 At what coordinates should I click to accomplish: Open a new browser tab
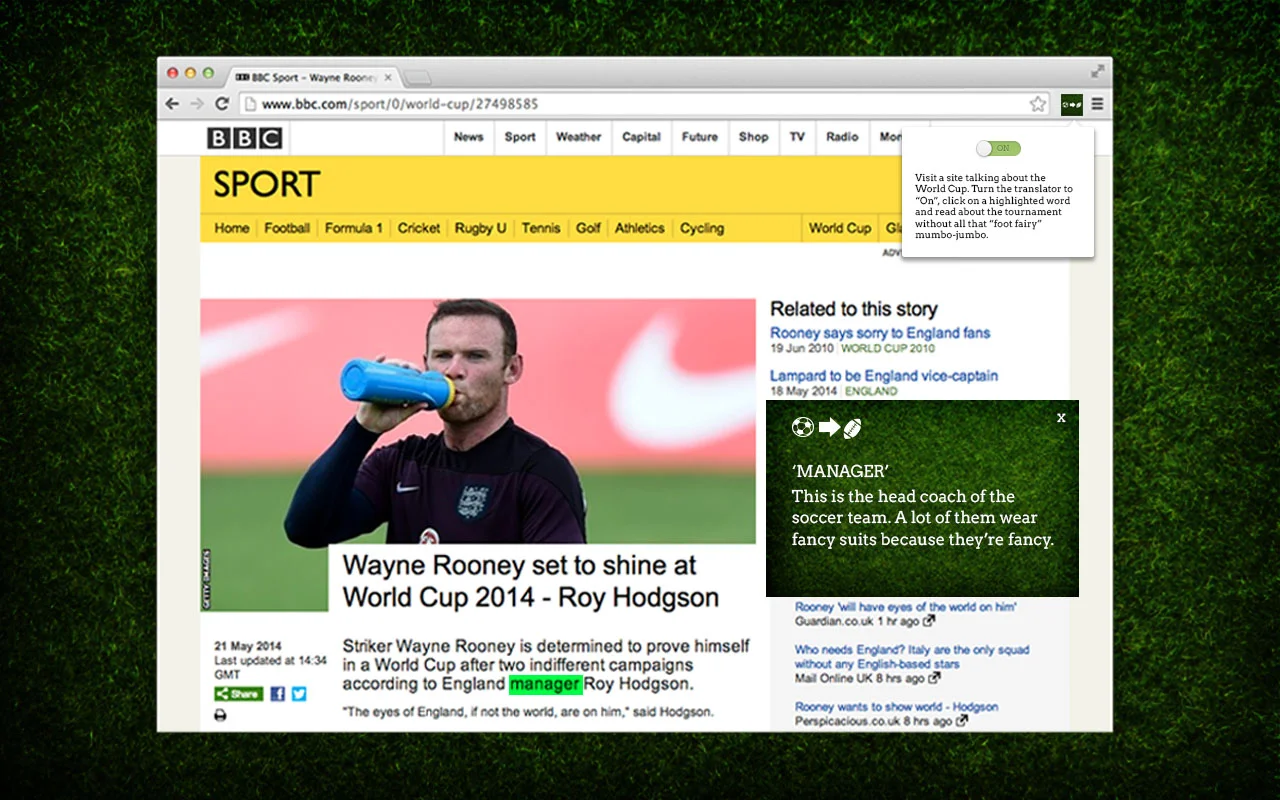click(x=418, y=77)
